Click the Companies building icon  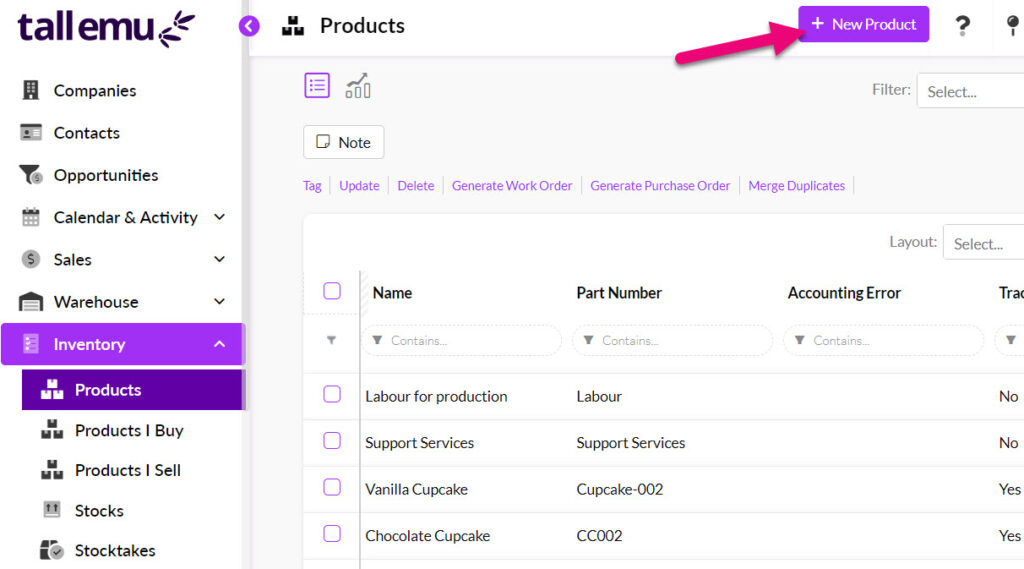[31, 90]
